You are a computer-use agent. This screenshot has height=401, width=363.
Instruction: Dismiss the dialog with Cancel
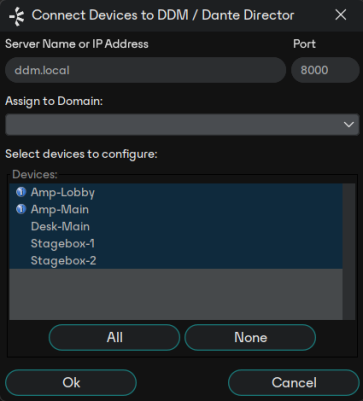click(x=294, y=382)
